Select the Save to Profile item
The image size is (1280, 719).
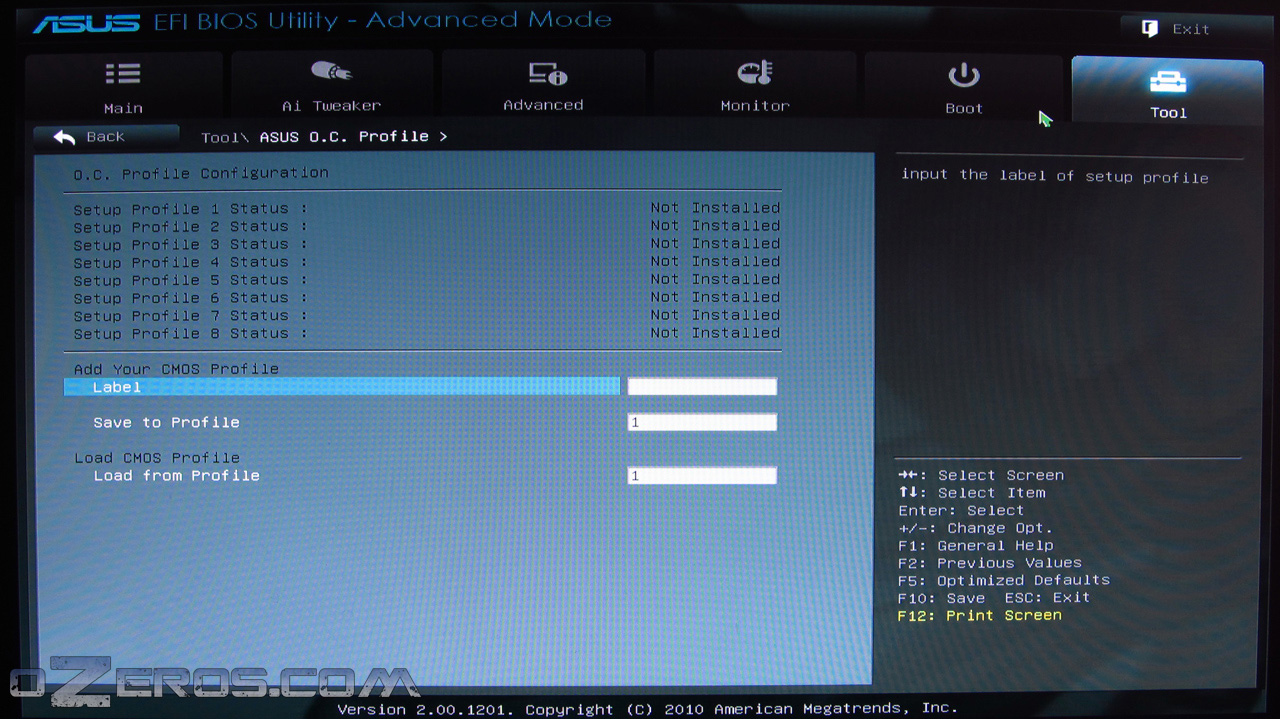click(166, 423)
